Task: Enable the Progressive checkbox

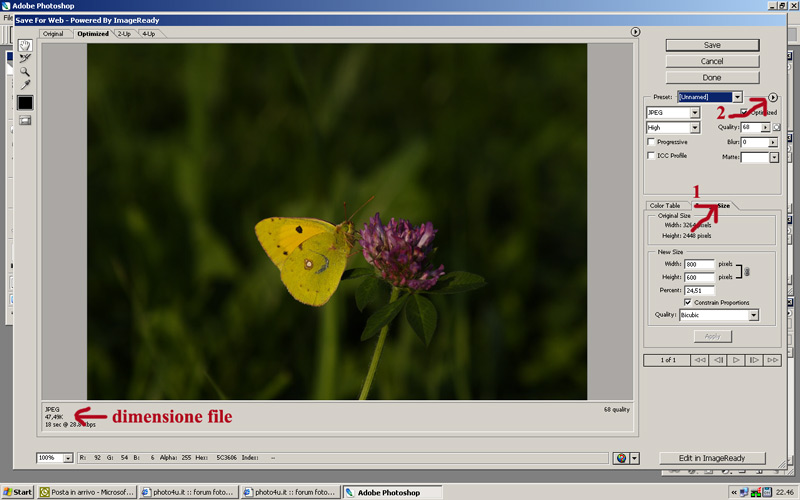Action: (651, 142)
